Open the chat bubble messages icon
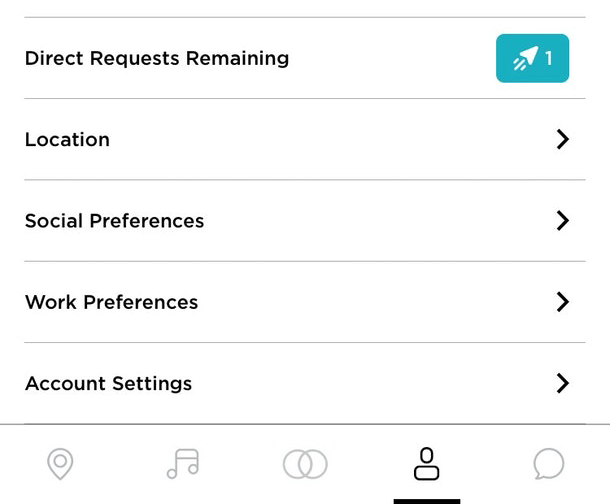Screen dimensions: 610x504 549,464
